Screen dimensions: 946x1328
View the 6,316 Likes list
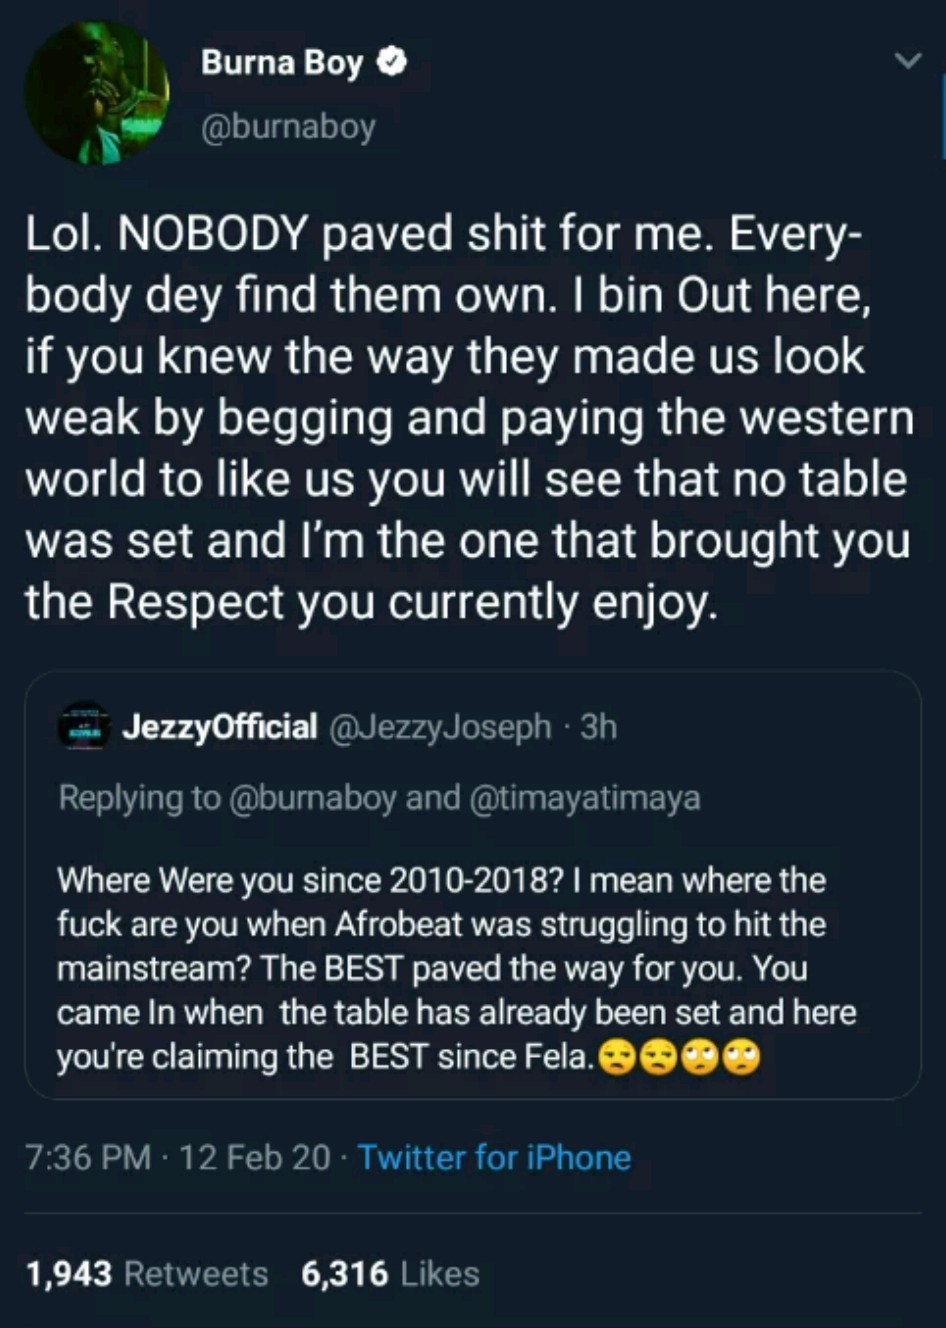pyautogui.click(x=390, y=1273)
